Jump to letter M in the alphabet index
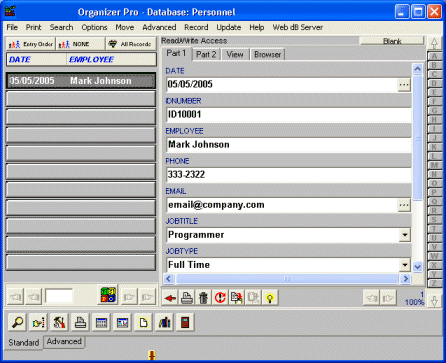The width and height of the screenshot is (446, 363). point(434,165)
